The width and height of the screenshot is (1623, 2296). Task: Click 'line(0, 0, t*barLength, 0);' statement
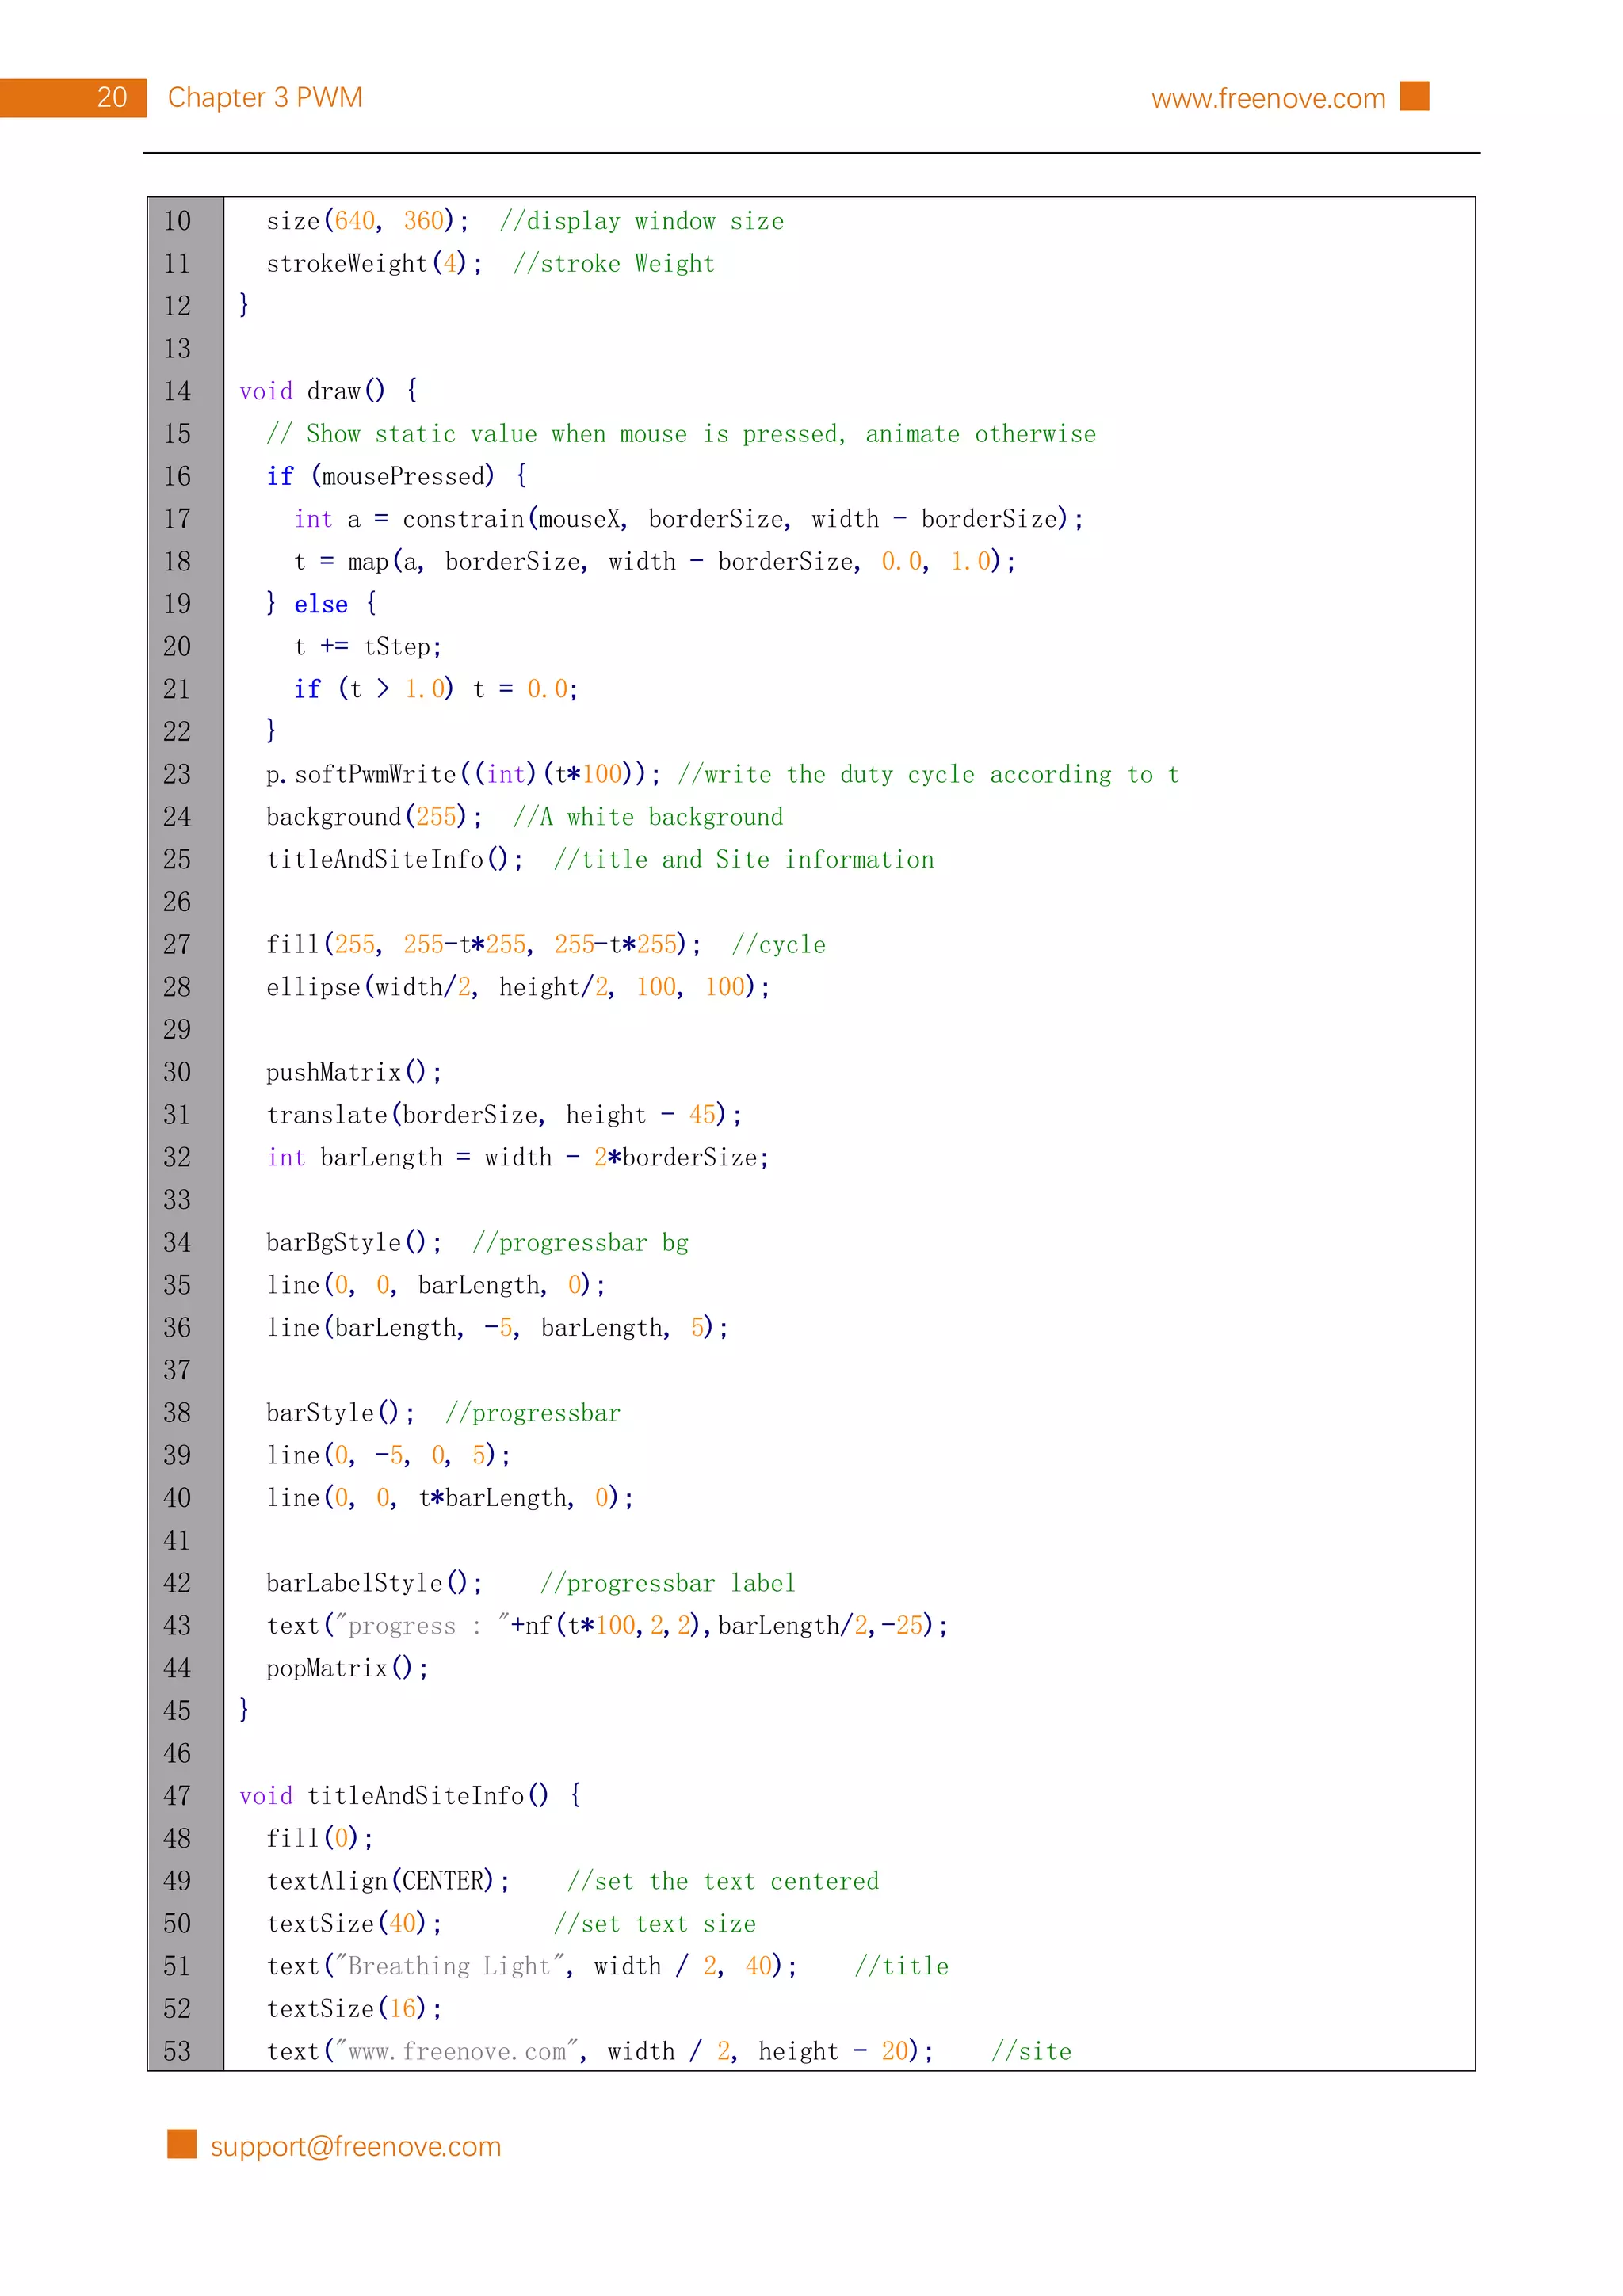[450, 1498]
